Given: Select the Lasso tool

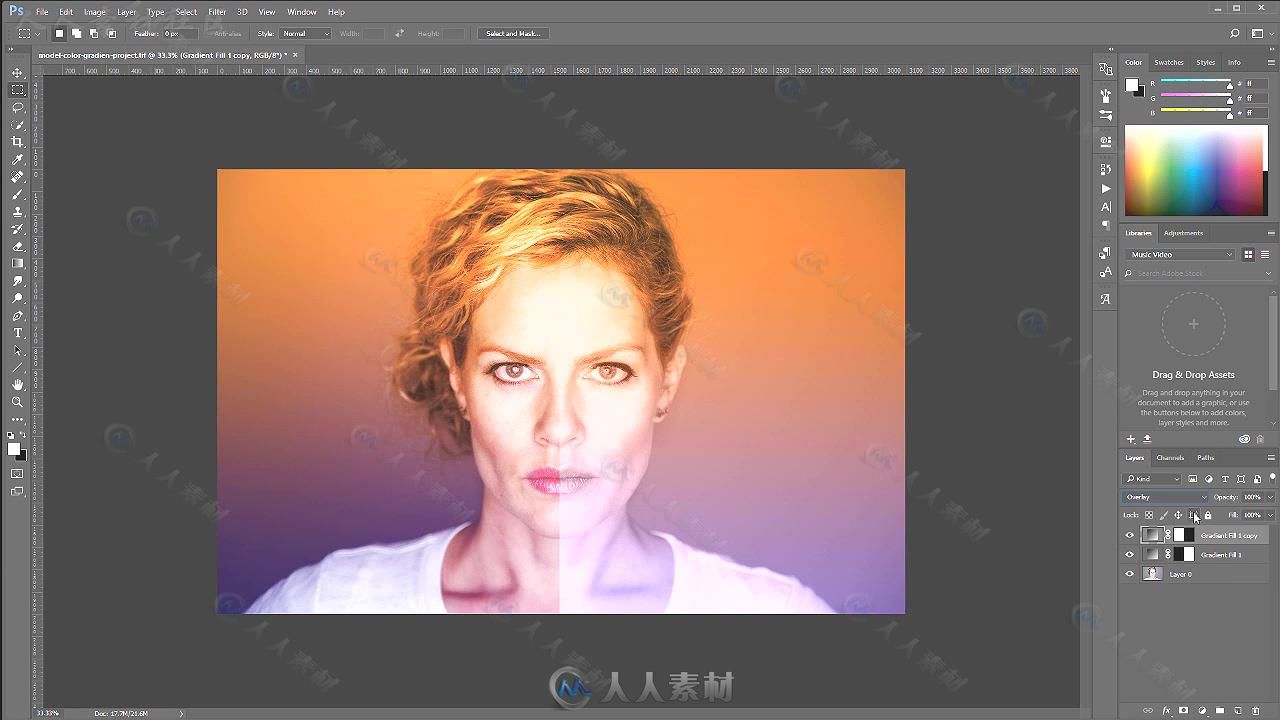Looking at the screenshot, I should click(x=18, y=107).
